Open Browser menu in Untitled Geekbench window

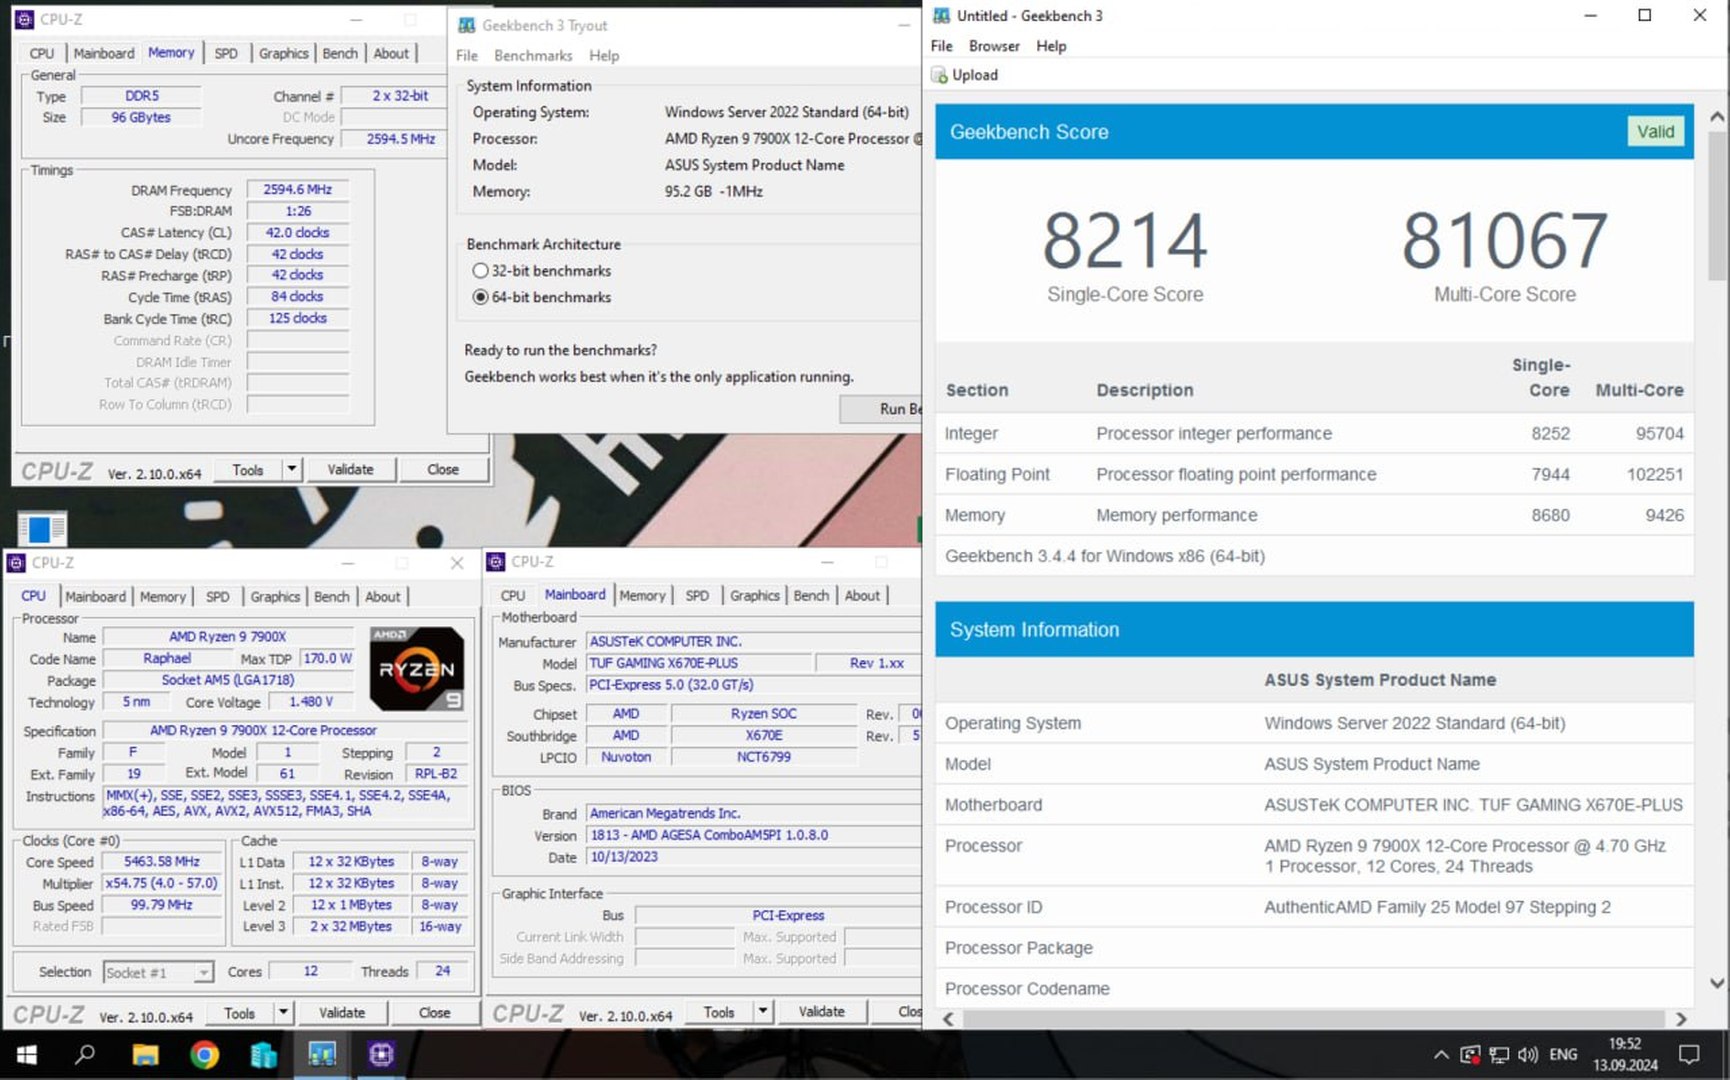click(994, 46)
